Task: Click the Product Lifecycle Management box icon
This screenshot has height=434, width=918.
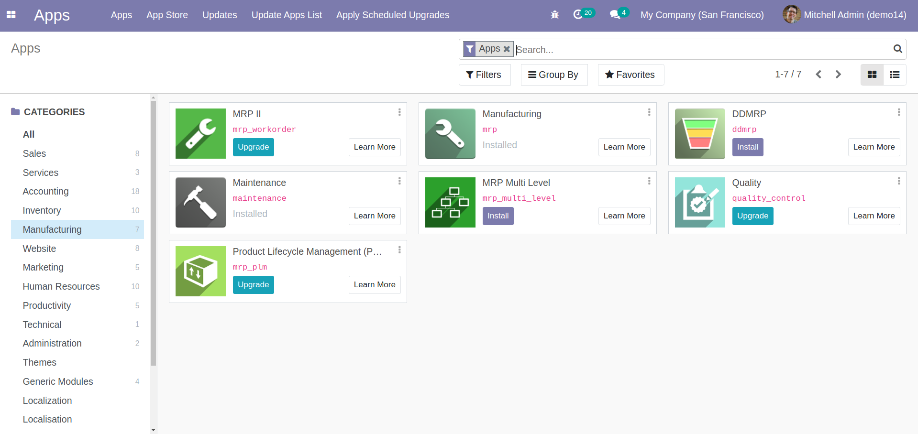Action: 201,271
